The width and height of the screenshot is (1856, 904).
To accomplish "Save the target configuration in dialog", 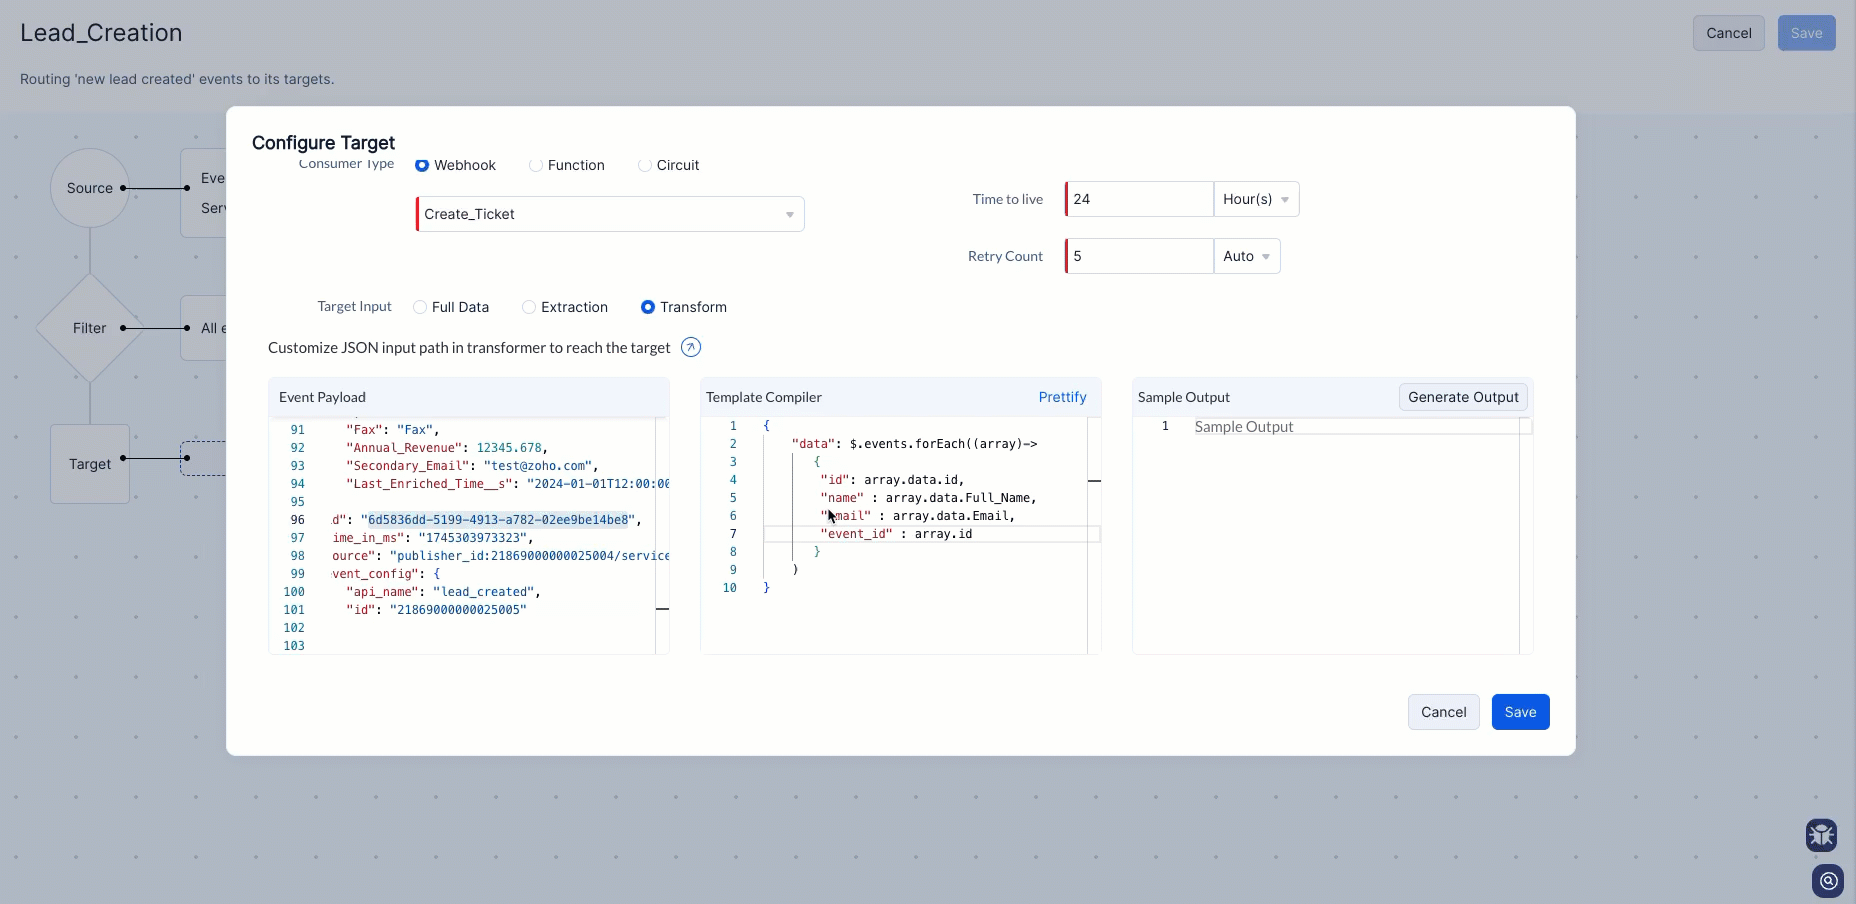I will click(x=1520, y=713).
